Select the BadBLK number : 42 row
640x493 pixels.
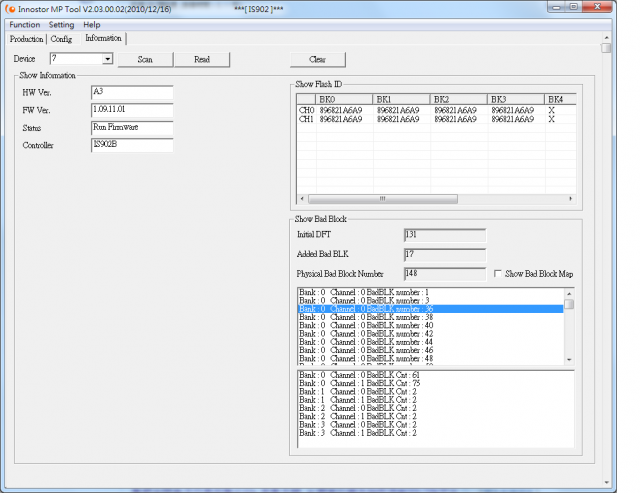coord(431,333)
